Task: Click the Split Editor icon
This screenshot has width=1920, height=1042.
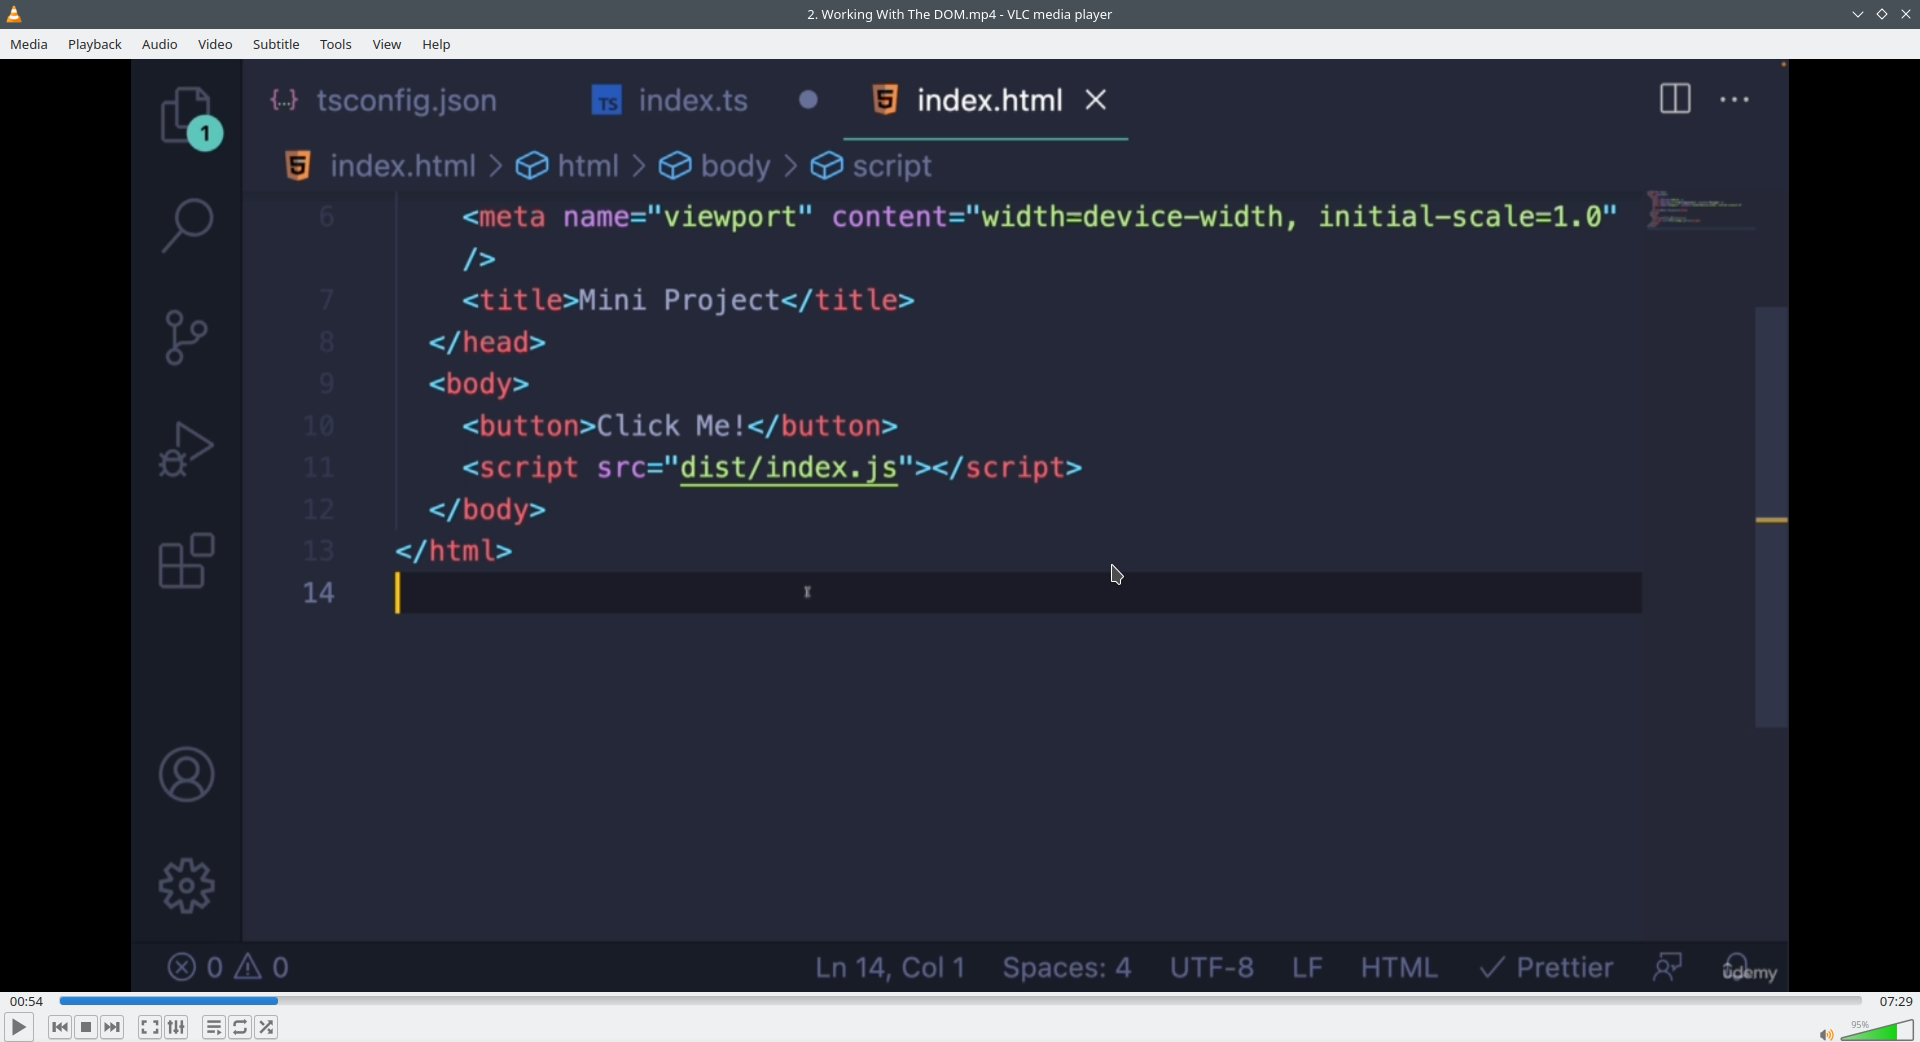Action: [x=1675, y=99]
